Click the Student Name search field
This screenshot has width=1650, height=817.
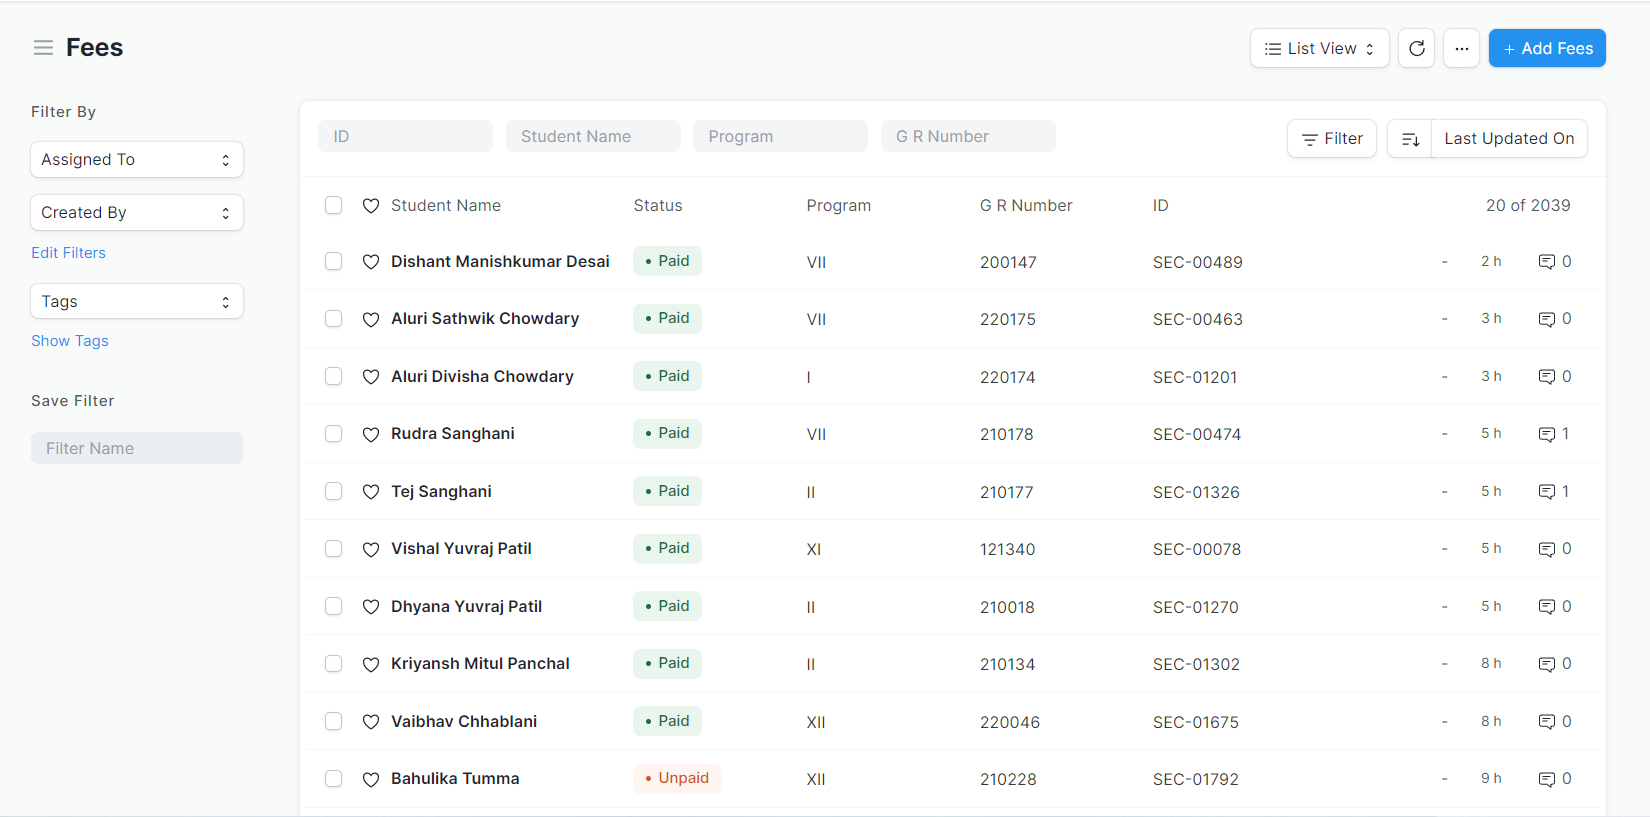tap(593, 136)
